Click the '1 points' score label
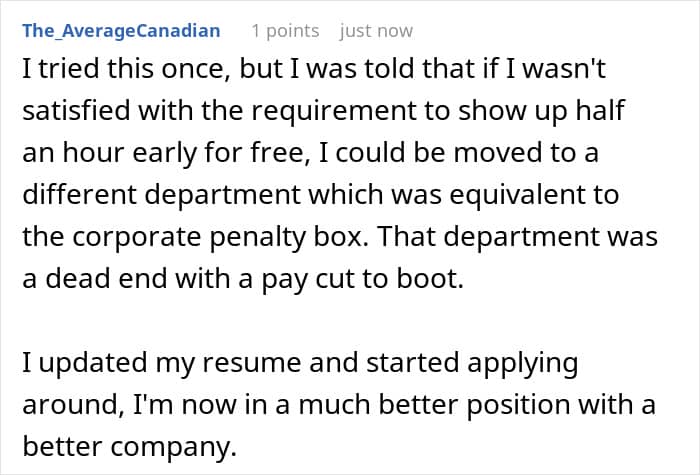700x475 pixels. click(x=285, y=31)
